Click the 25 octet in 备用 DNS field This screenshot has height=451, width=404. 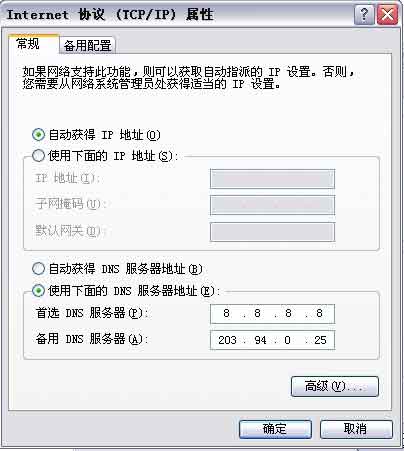click(320, 340)
